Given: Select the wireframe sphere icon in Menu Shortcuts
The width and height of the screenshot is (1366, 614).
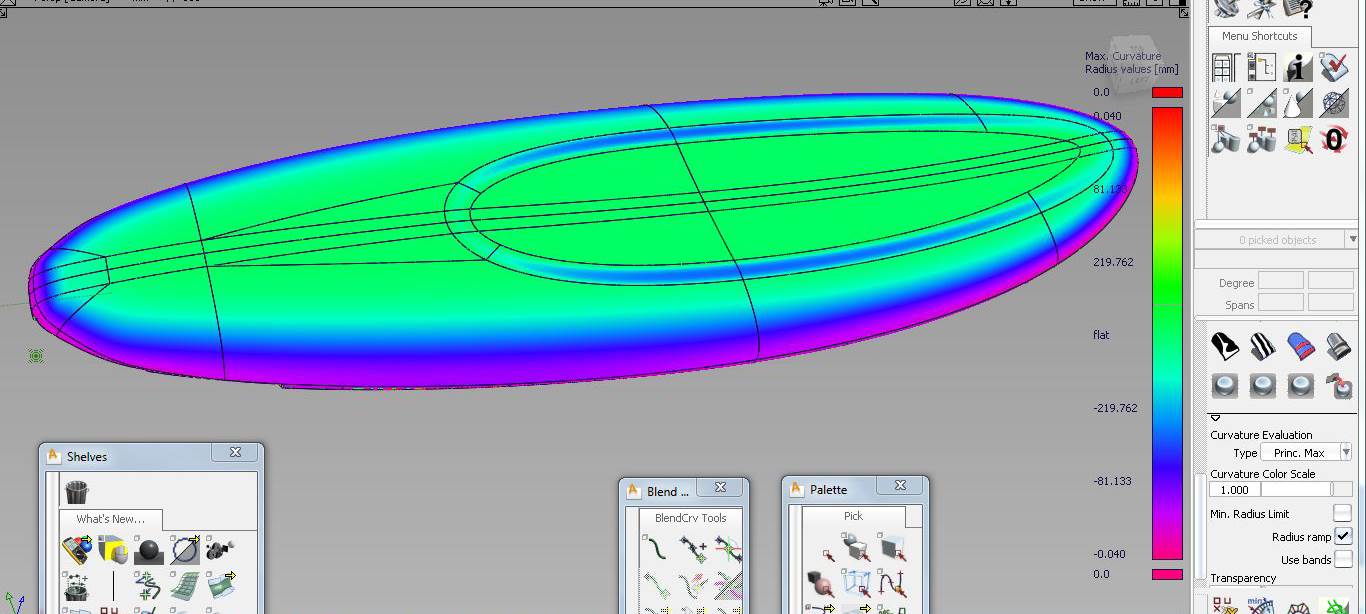Looking at the screenshot, I should (1334, 103).
